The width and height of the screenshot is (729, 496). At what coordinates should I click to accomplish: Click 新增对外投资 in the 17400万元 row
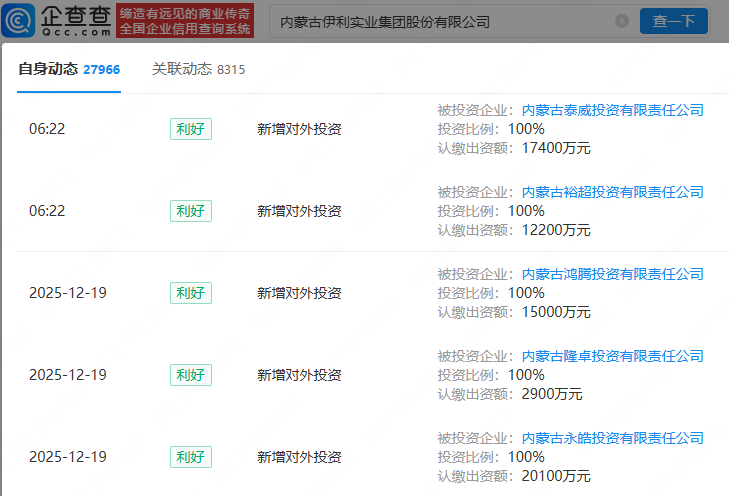(x=299, y=129)
